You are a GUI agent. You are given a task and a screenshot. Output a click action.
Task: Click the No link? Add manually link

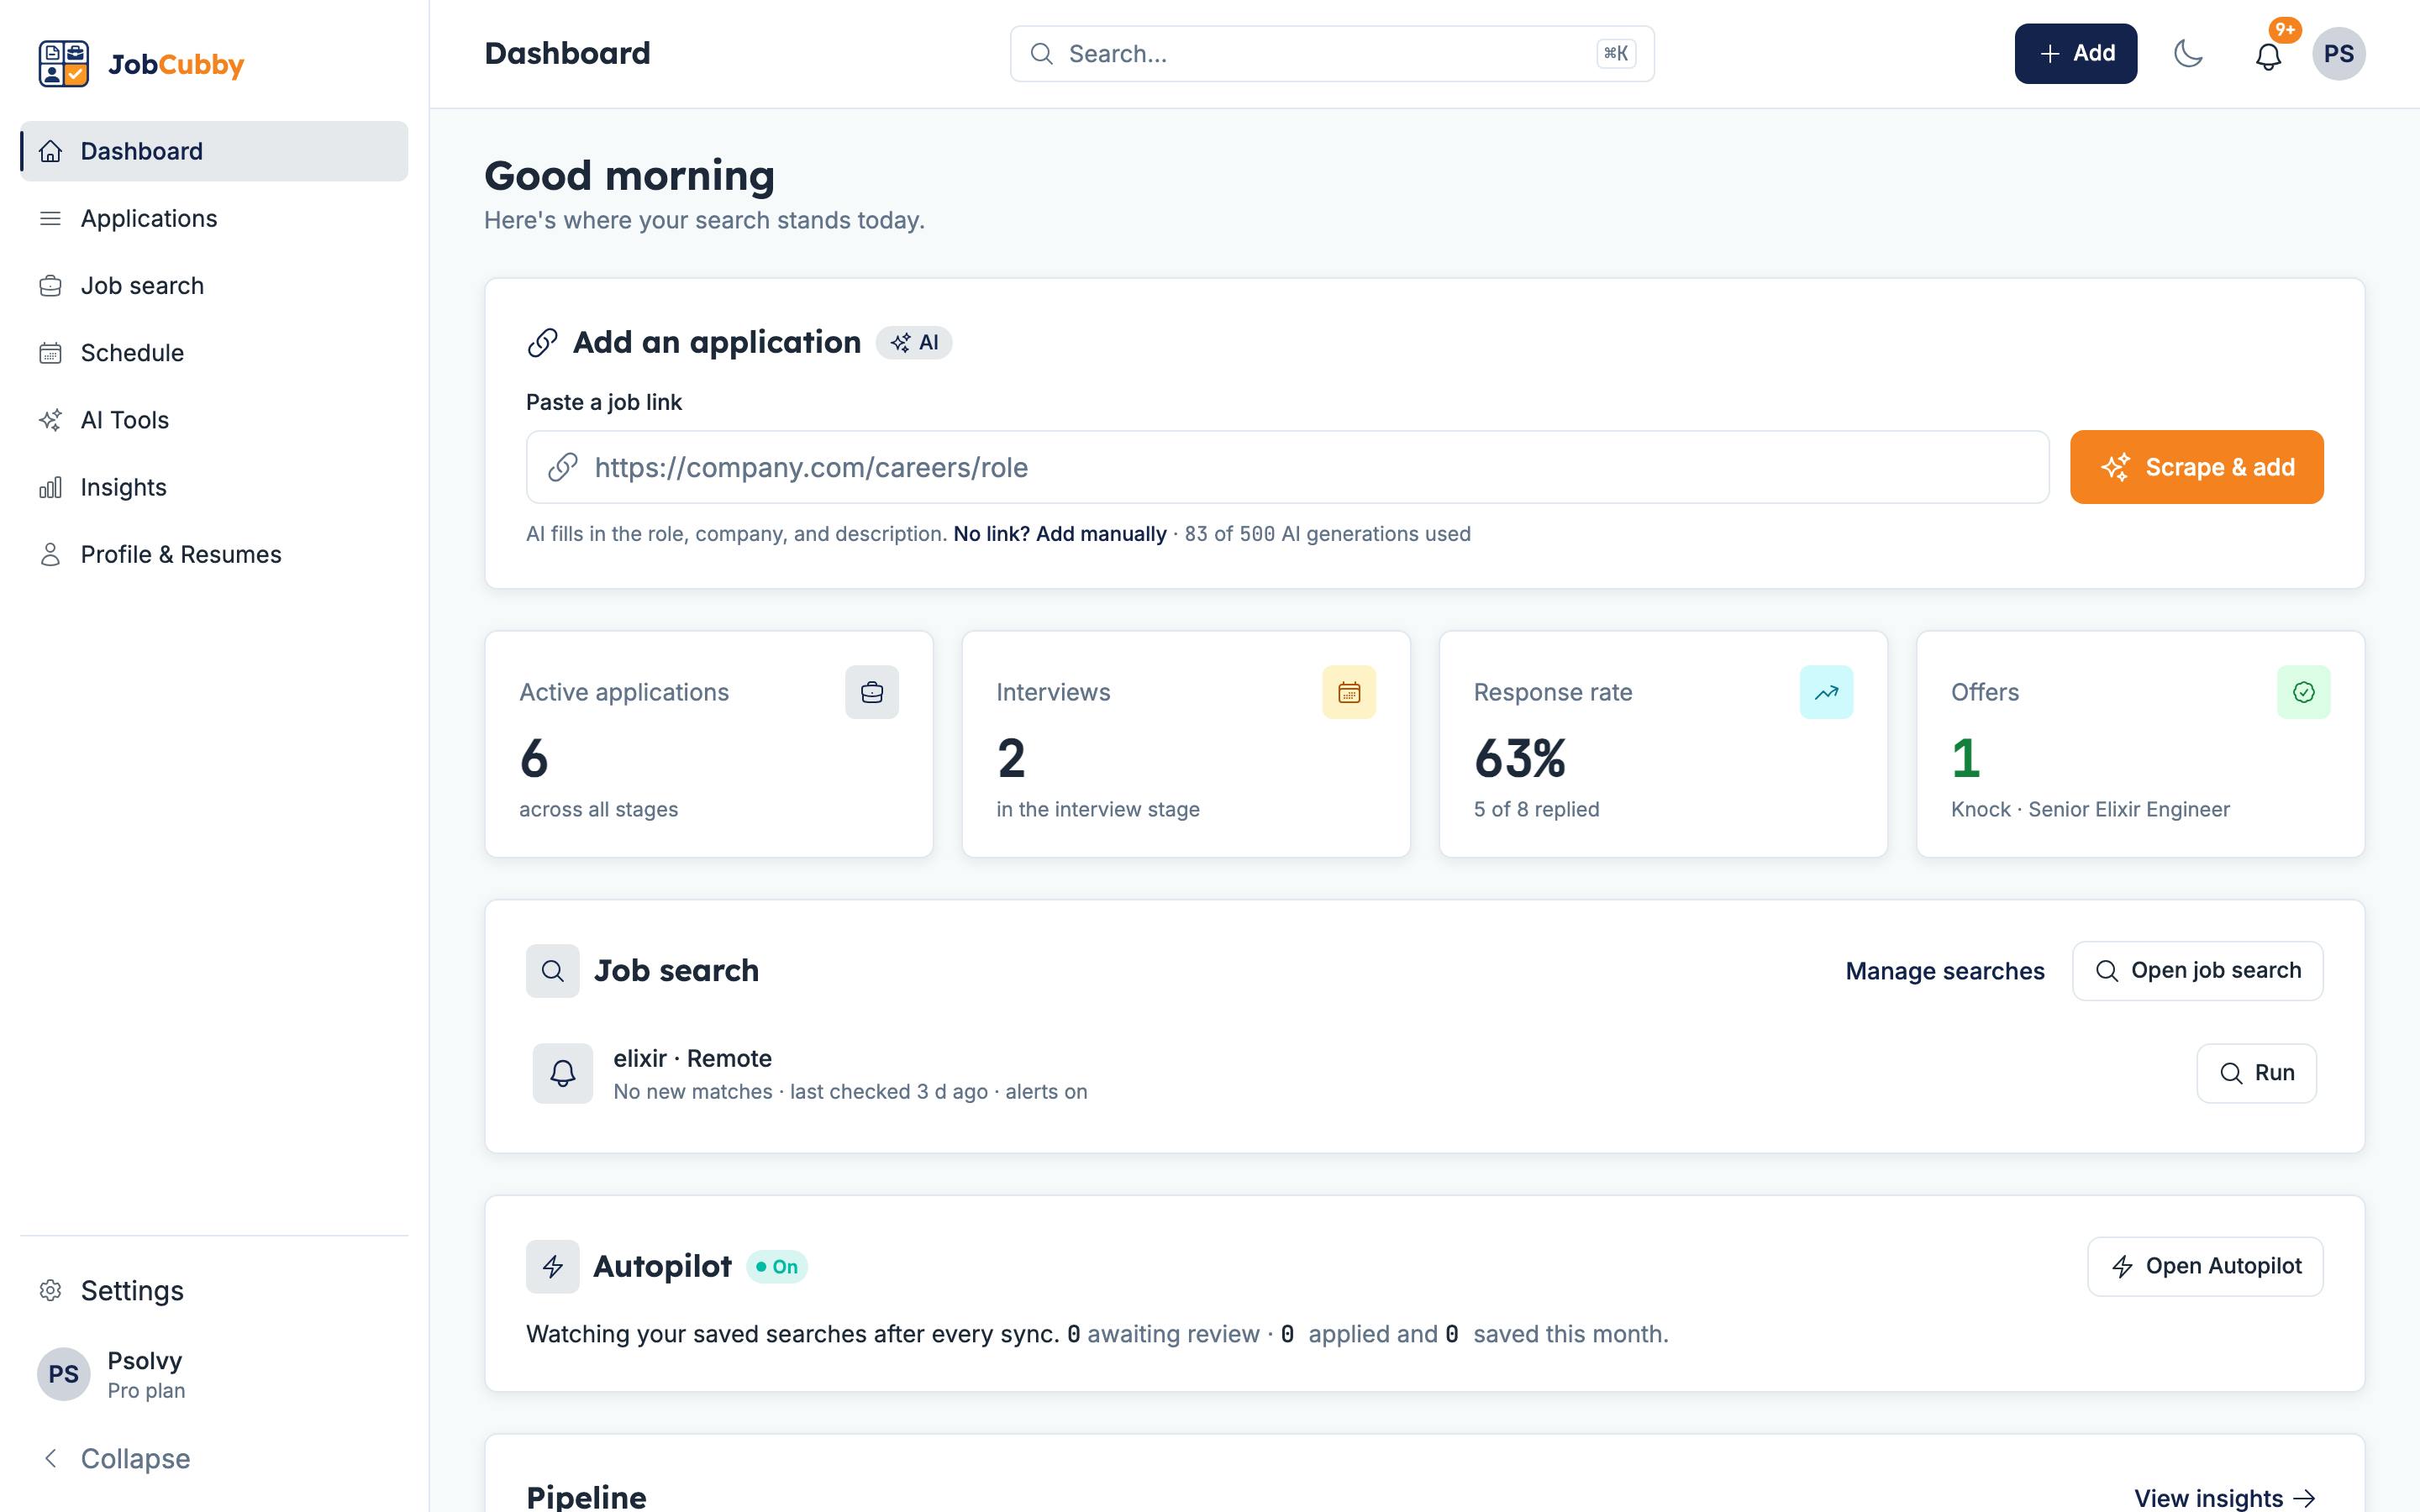1060,534
